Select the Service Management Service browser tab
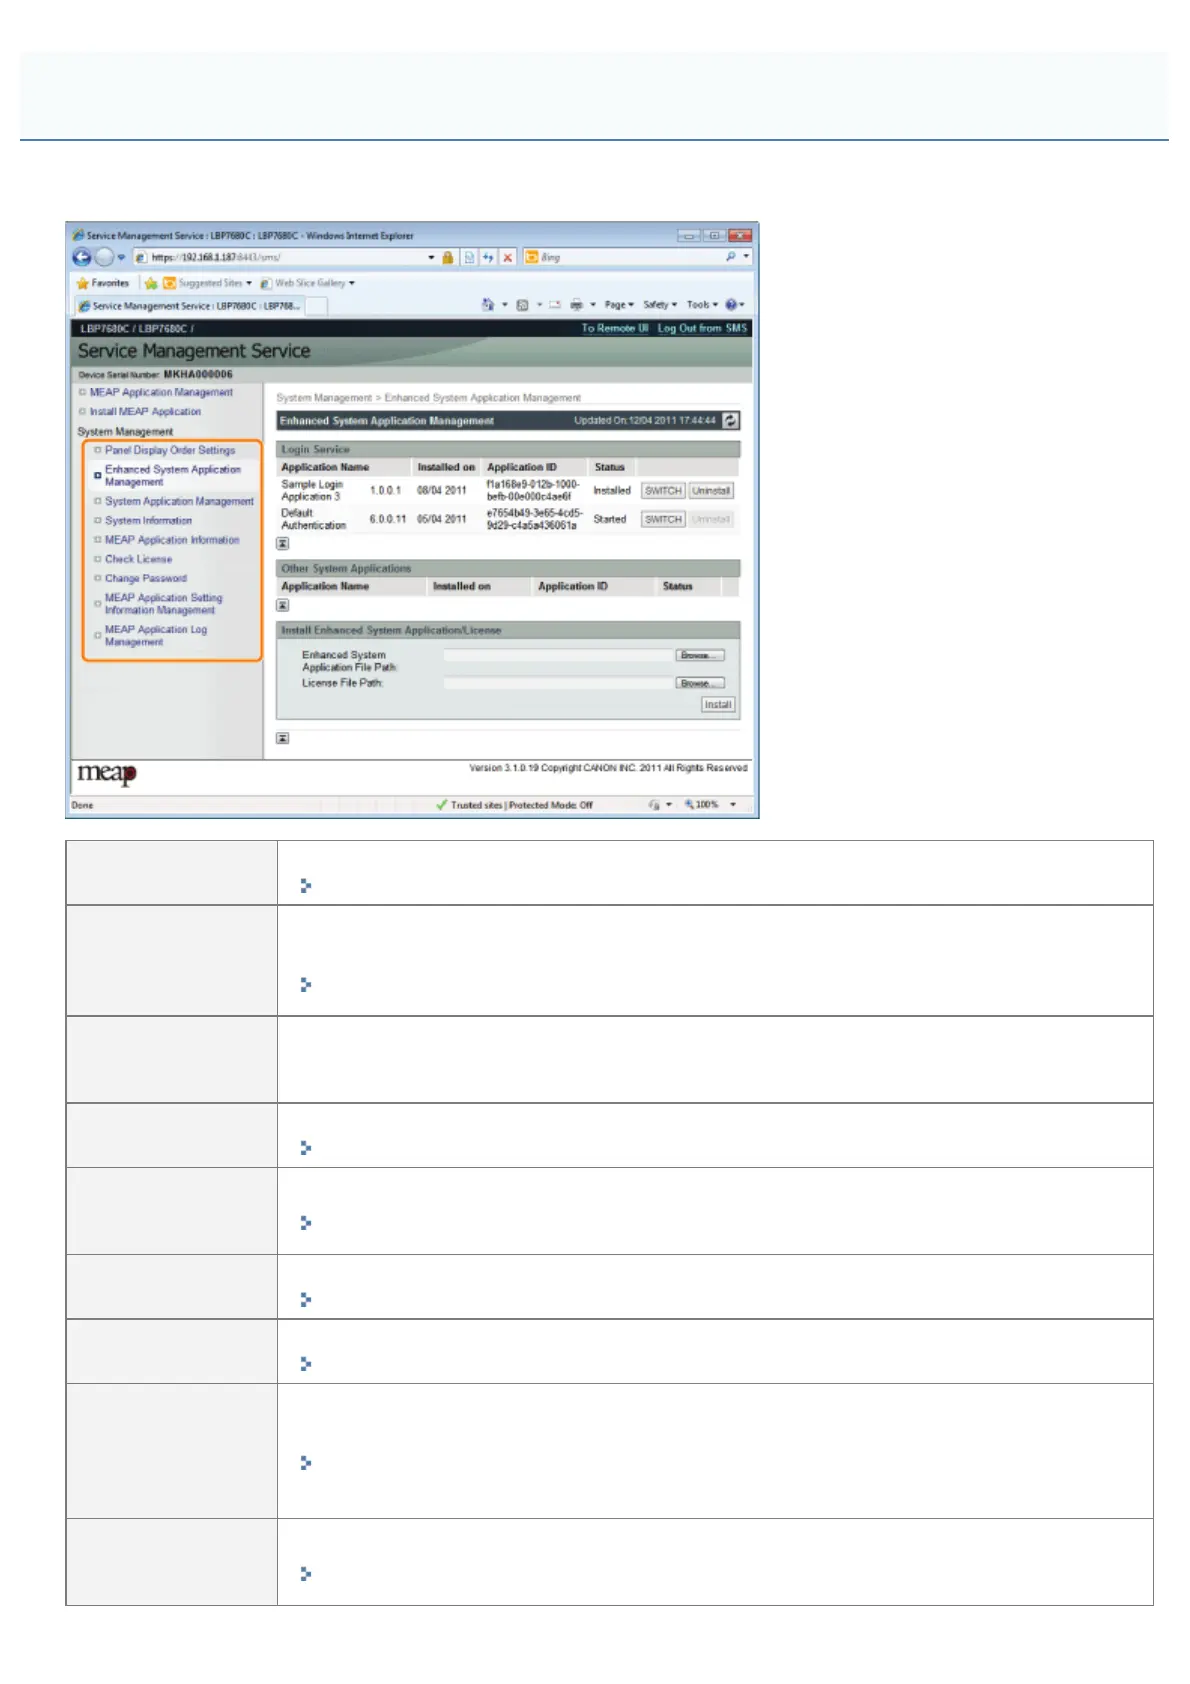The image size is (1190, 1684). pyautogui.click(x=189, y=306)
